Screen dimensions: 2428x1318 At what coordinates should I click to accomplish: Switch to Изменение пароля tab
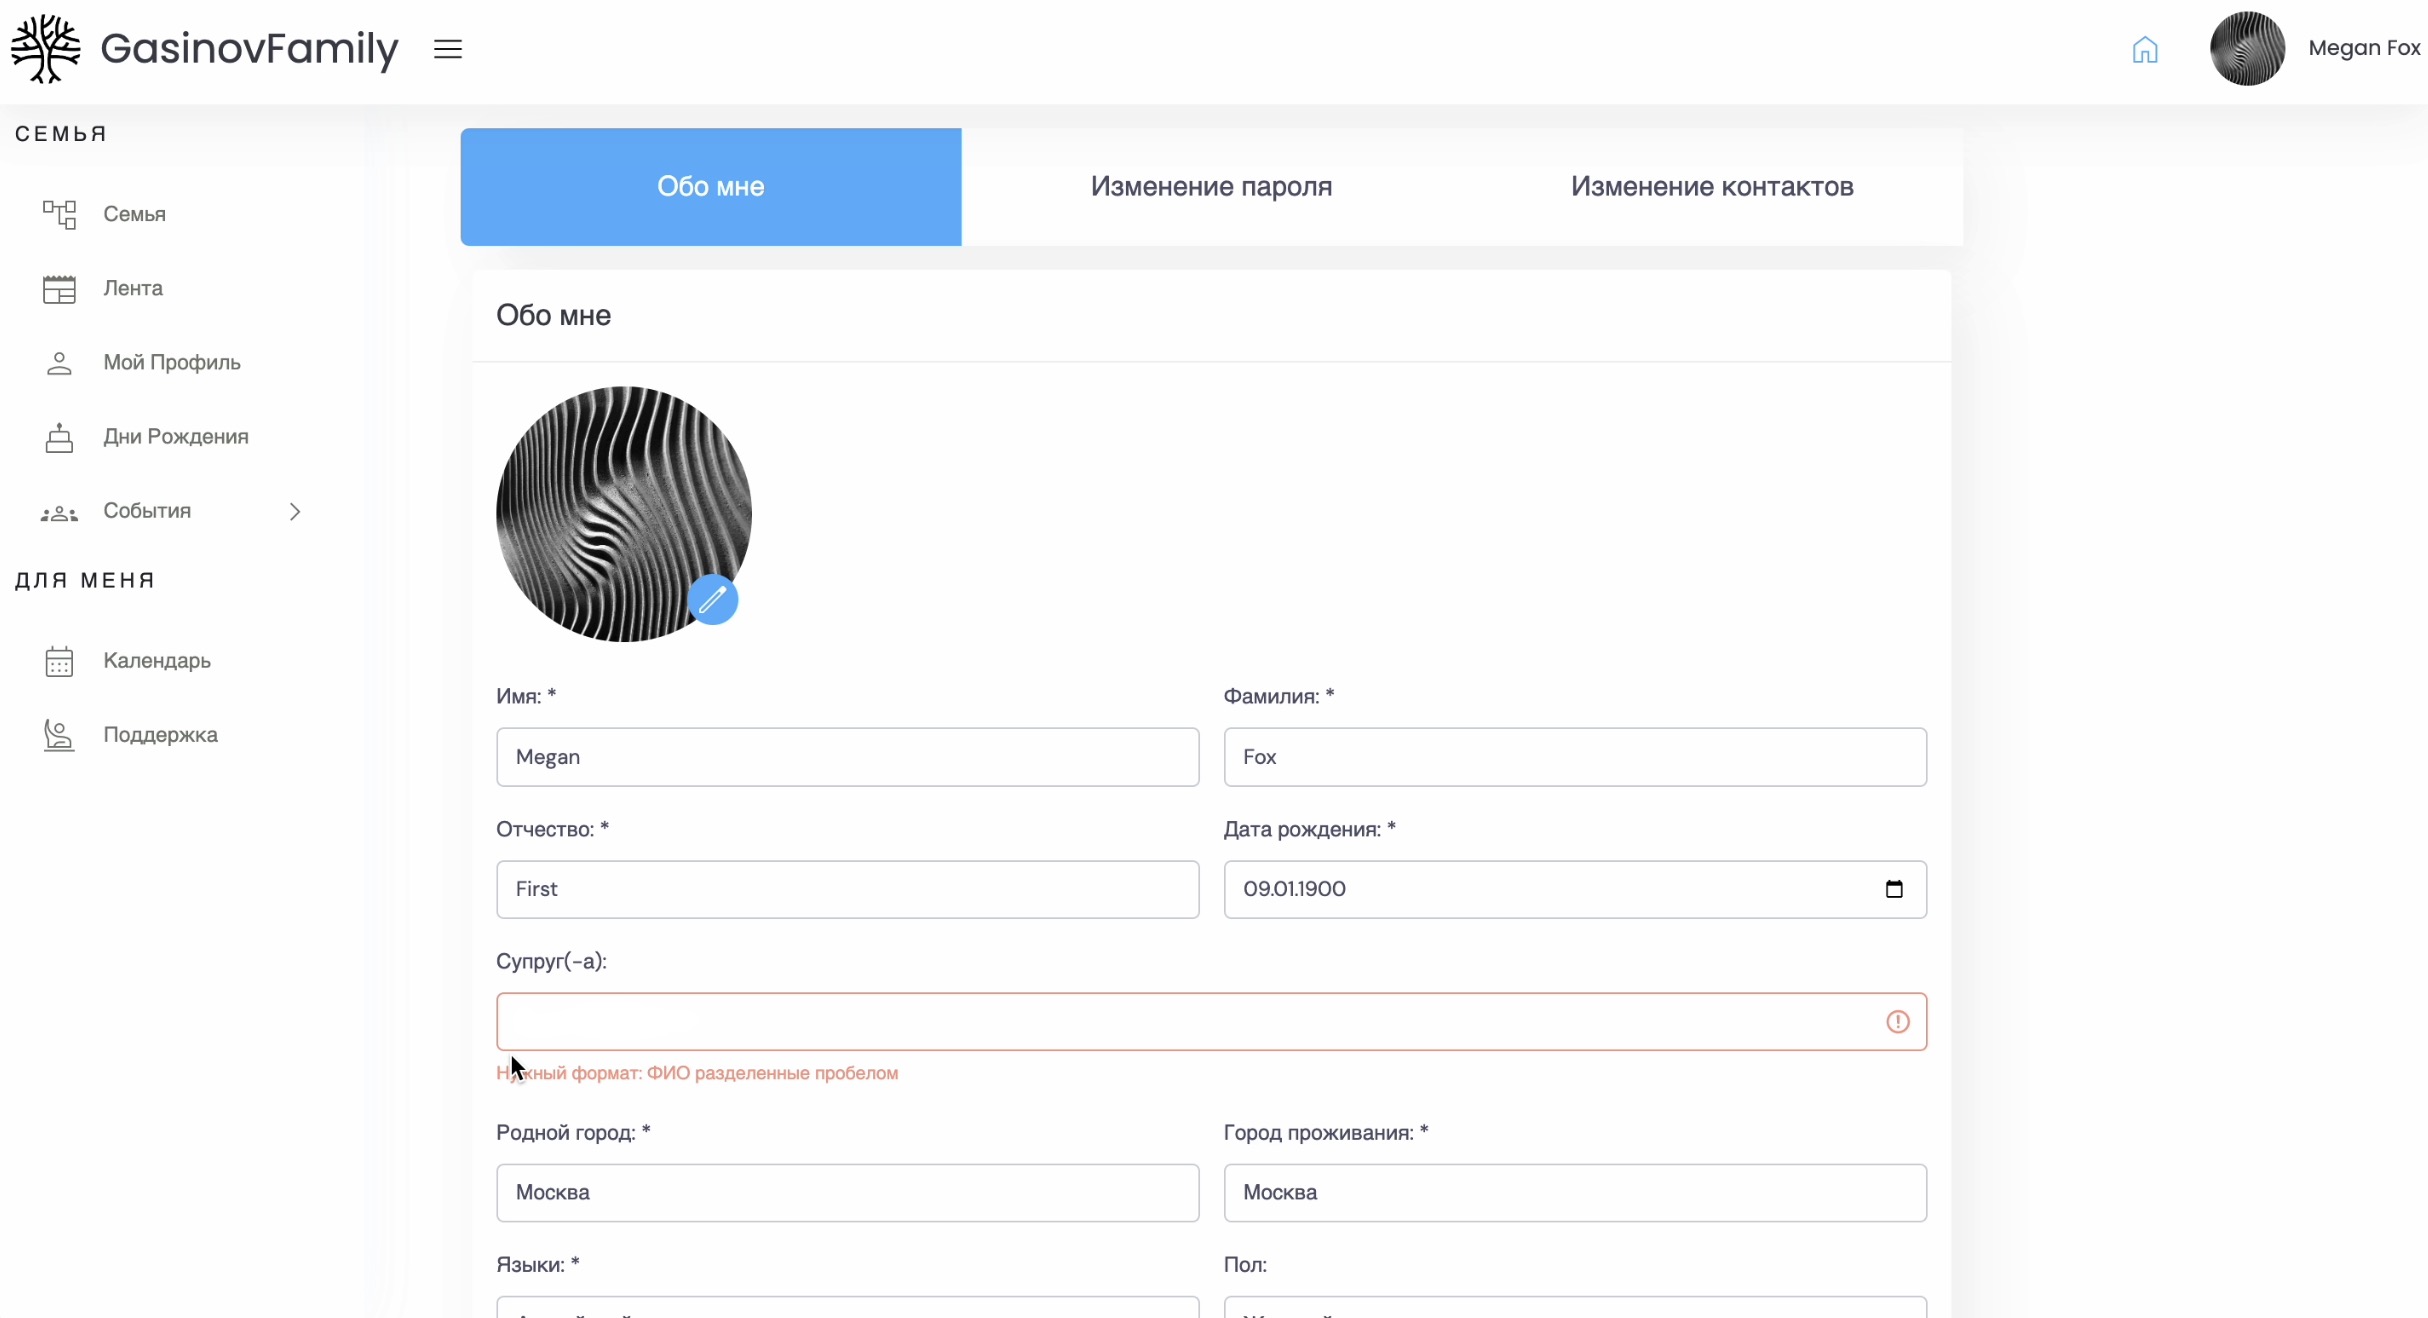click(1211, 187)
